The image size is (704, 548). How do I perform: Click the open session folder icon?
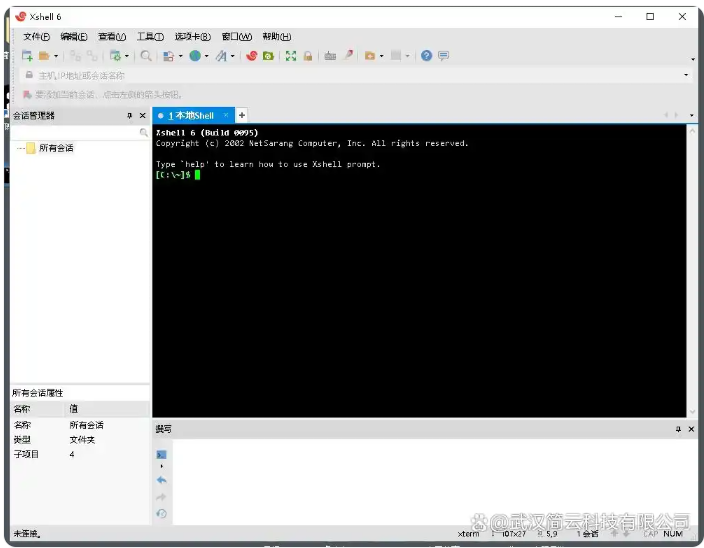coord(44,56)
